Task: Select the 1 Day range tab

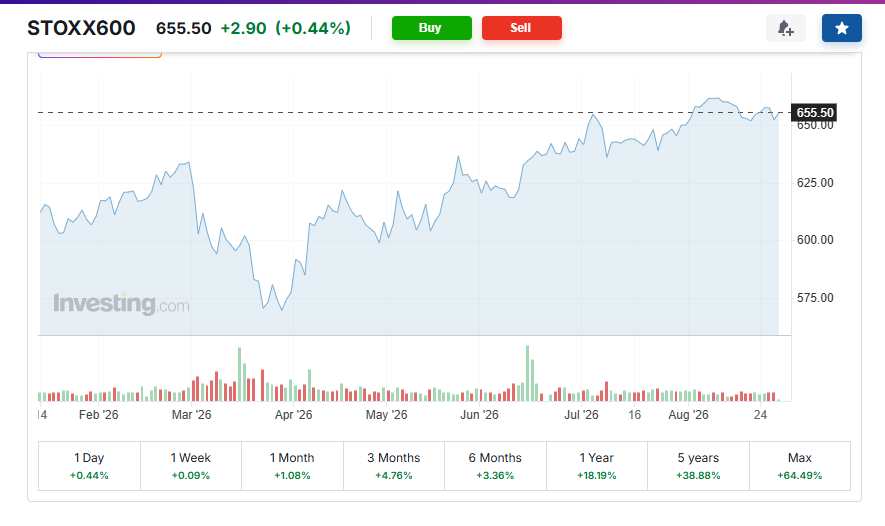Action: point(89,466)
